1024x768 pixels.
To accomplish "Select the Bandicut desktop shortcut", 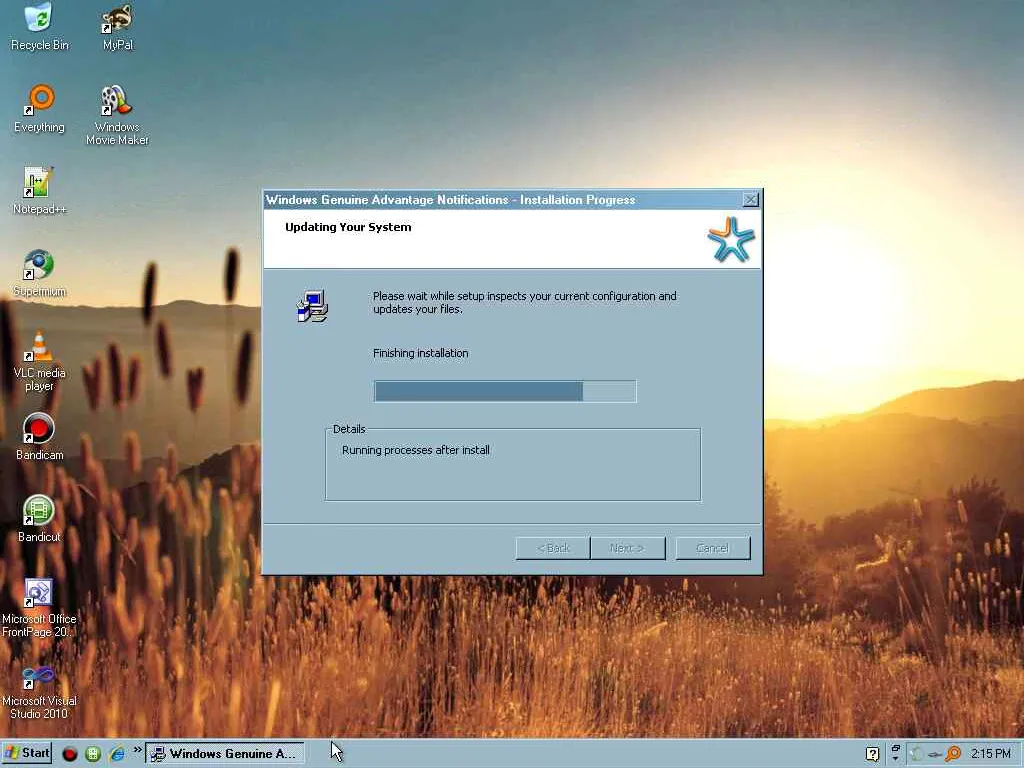I will click(x=39, y=519).
